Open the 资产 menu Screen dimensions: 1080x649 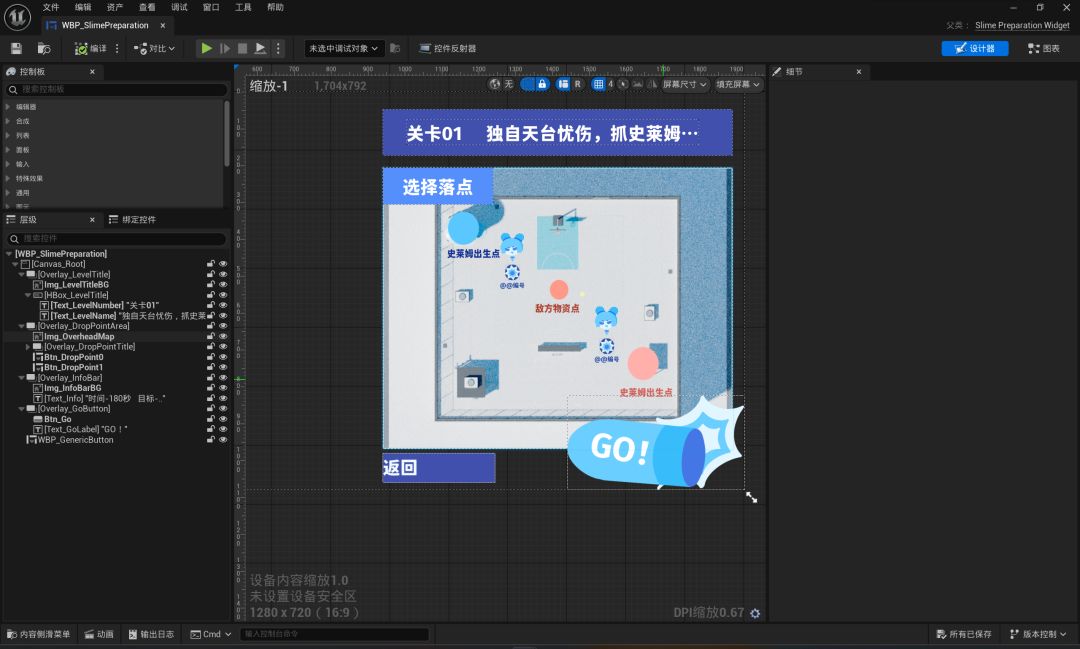pyautogui.click(x=115, y=7)
